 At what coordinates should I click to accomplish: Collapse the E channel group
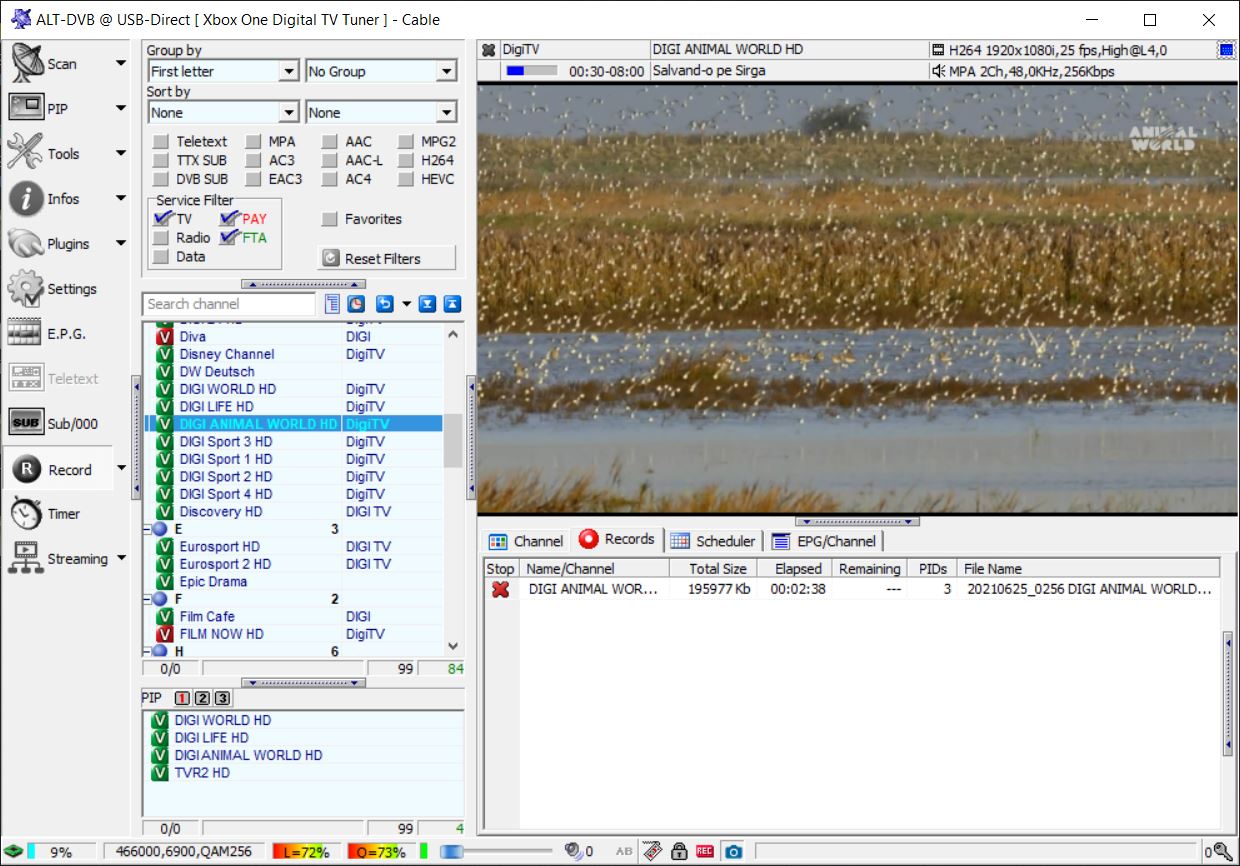point(147,528)
